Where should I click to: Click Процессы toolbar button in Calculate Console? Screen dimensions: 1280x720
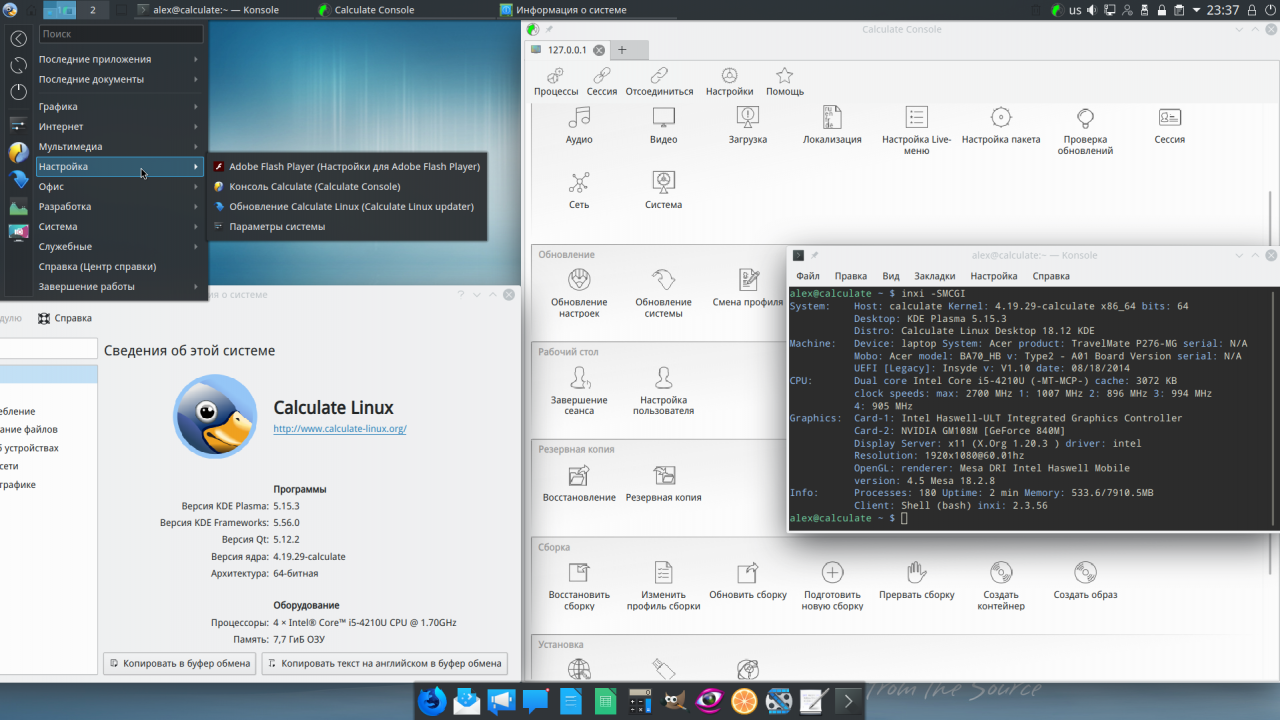tap(556, 82)
